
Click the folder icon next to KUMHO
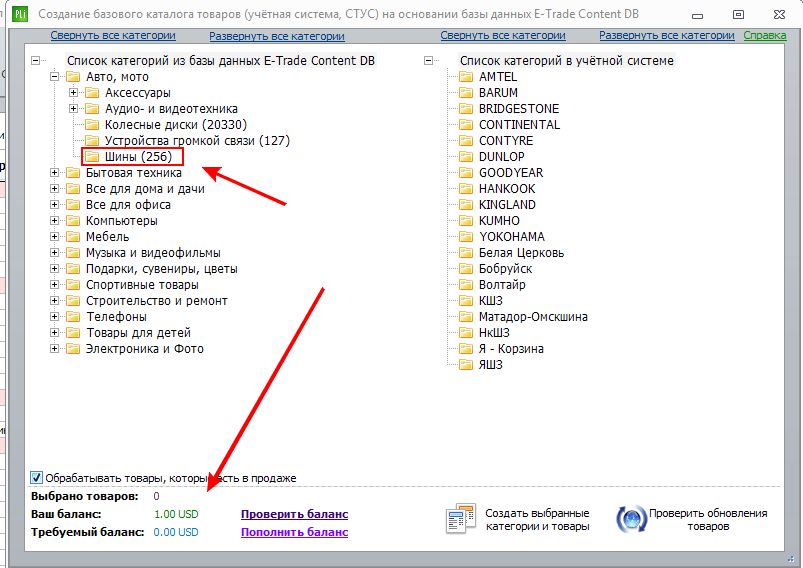click(x=466, y=221)
